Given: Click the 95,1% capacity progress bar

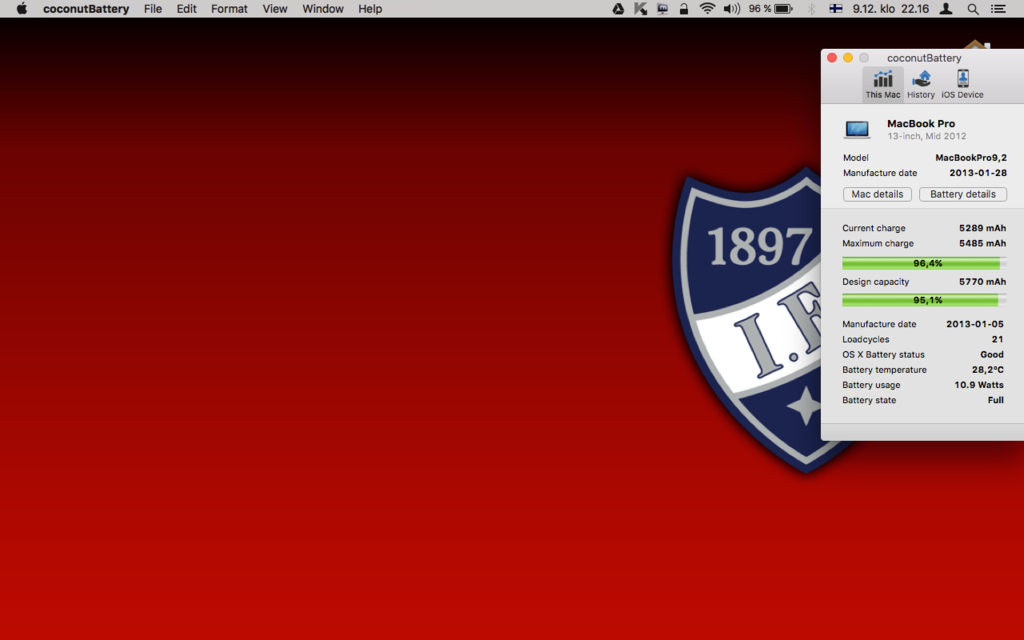Looking at the screenshot, I should pos(923,300).
